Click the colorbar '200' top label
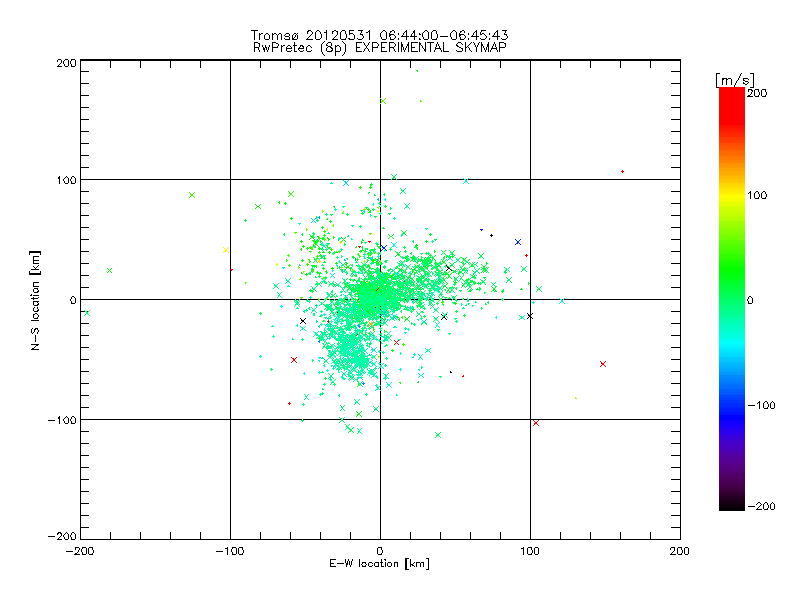Screen dimensions: 800x600 click(757, 93)
